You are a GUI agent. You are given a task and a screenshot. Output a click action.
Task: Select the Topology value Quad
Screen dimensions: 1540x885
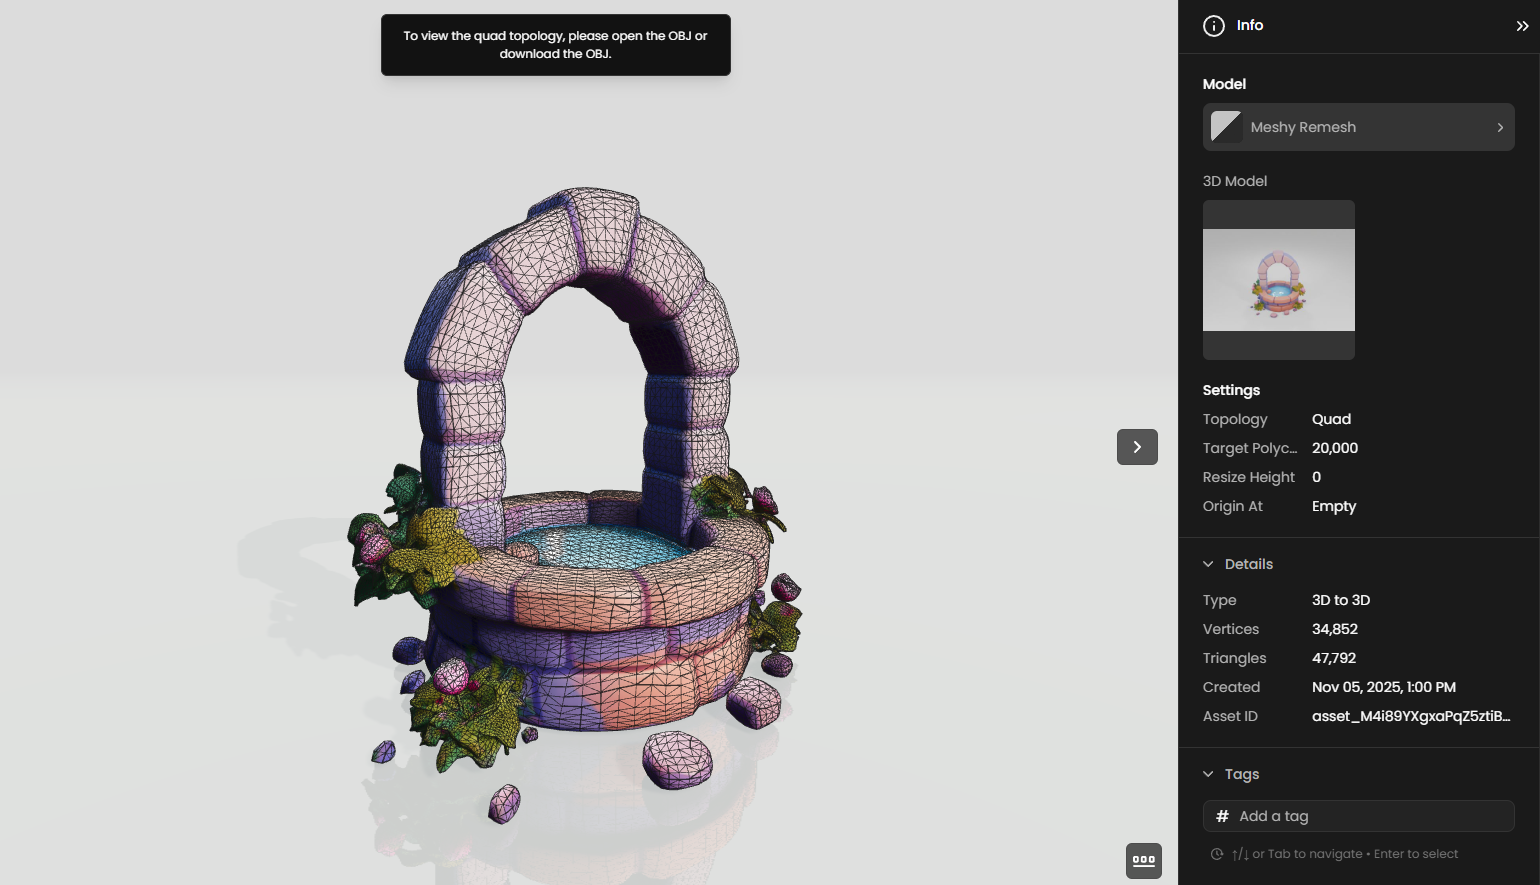1331,419
